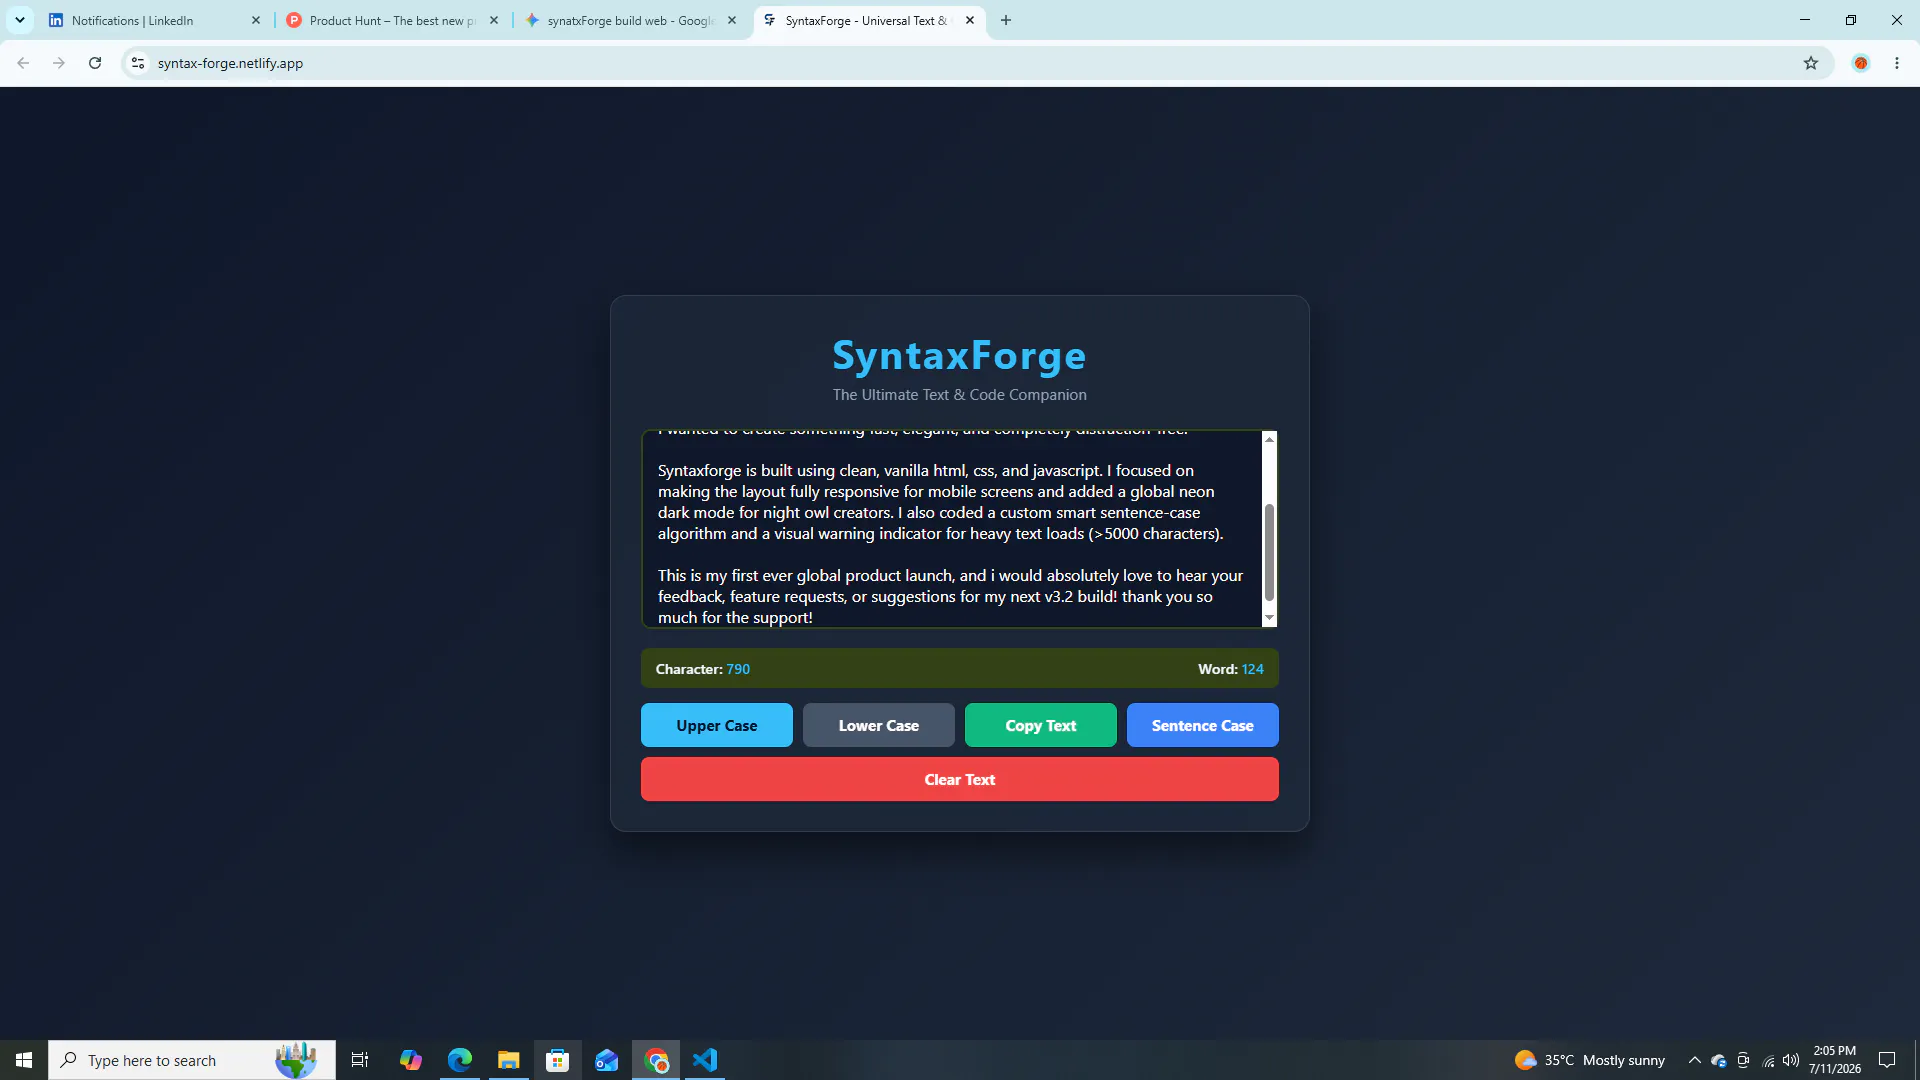Image resolution: width=1920 pixels, height=1080 pixels.
Task: Open Task View on taskbar
Action: coord(360,1060)
